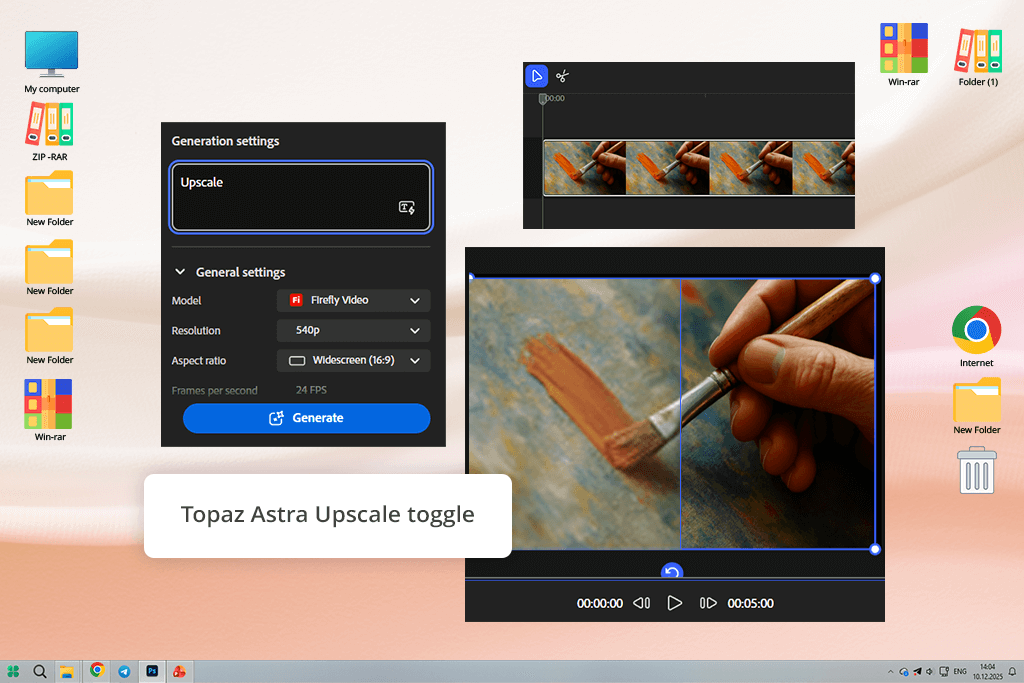This screenshot has height=683, width=1024.
Task: Click the top-right corner handle of preview frame
Action: [x=875, y=279]
